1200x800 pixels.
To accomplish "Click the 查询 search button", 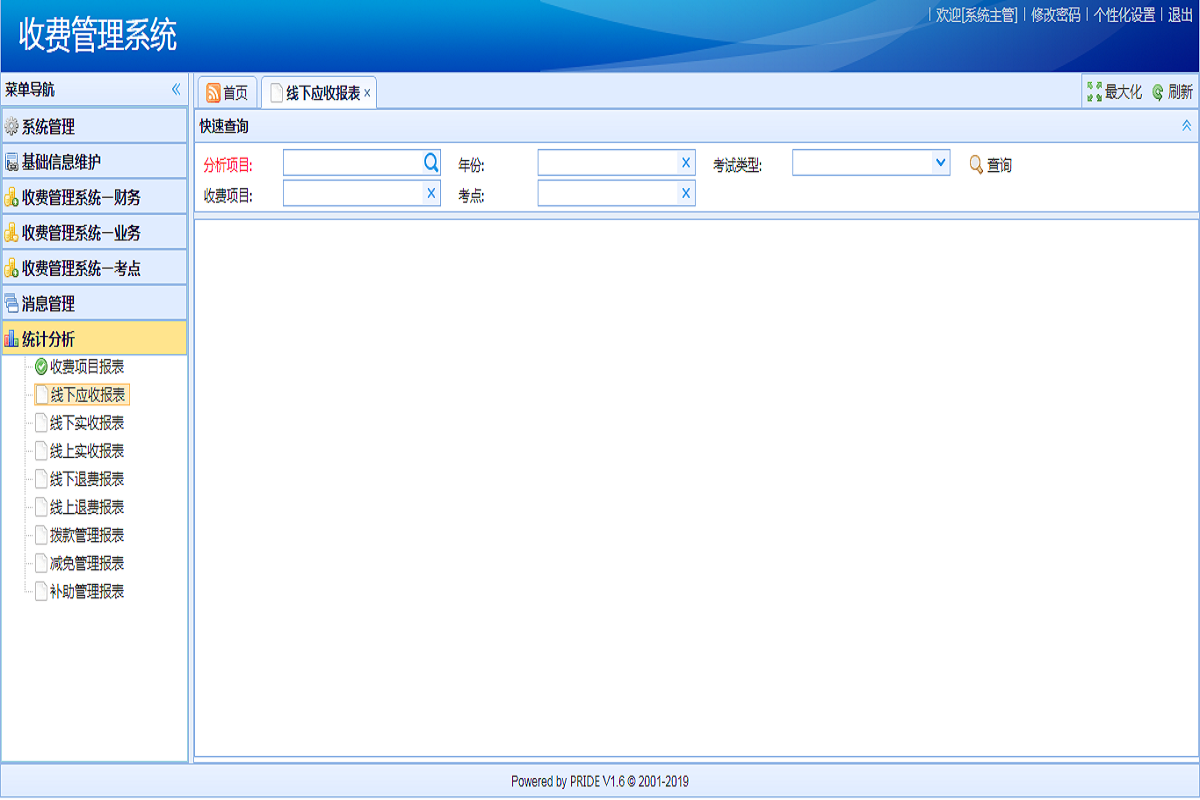I will click(x=990, y=165).
